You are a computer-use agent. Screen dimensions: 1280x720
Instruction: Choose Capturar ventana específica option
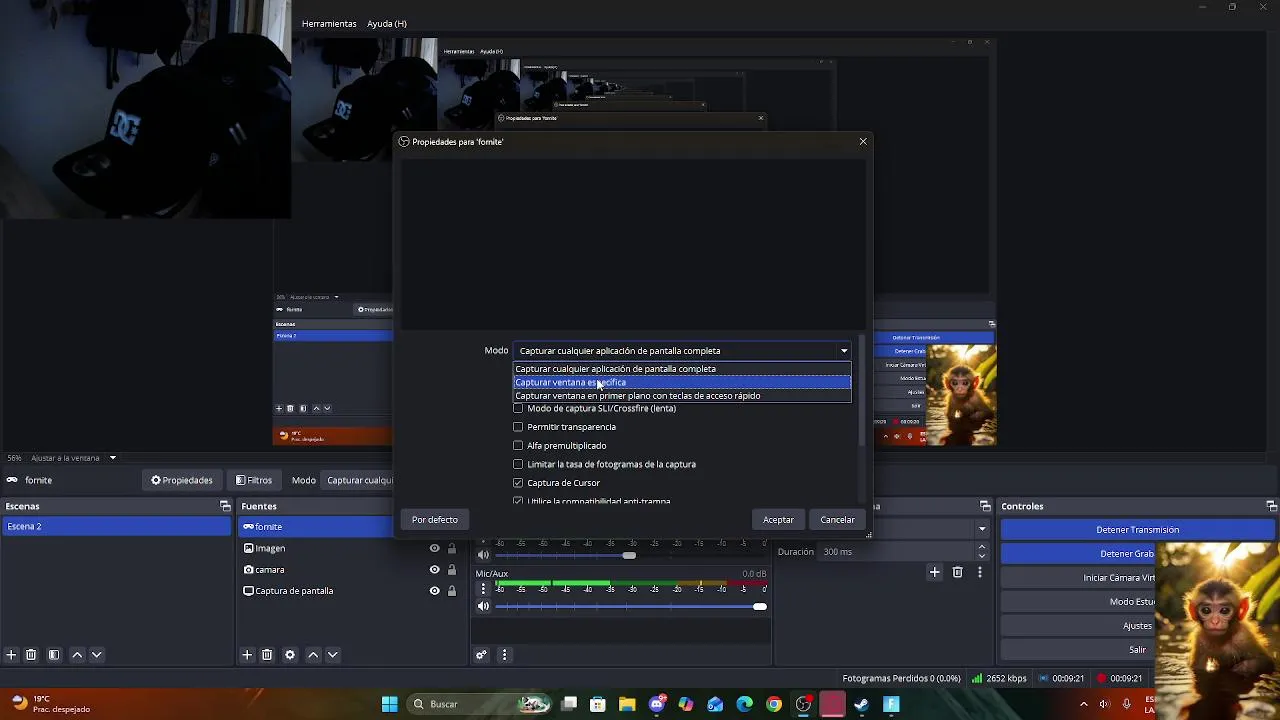tap(682, 382)
